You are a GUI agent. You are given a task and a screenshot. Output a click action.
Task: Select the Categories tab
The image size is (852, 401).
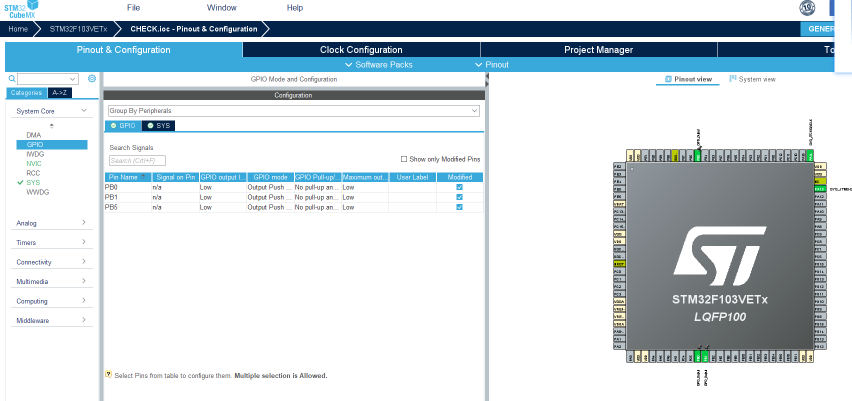coord(27,93)
